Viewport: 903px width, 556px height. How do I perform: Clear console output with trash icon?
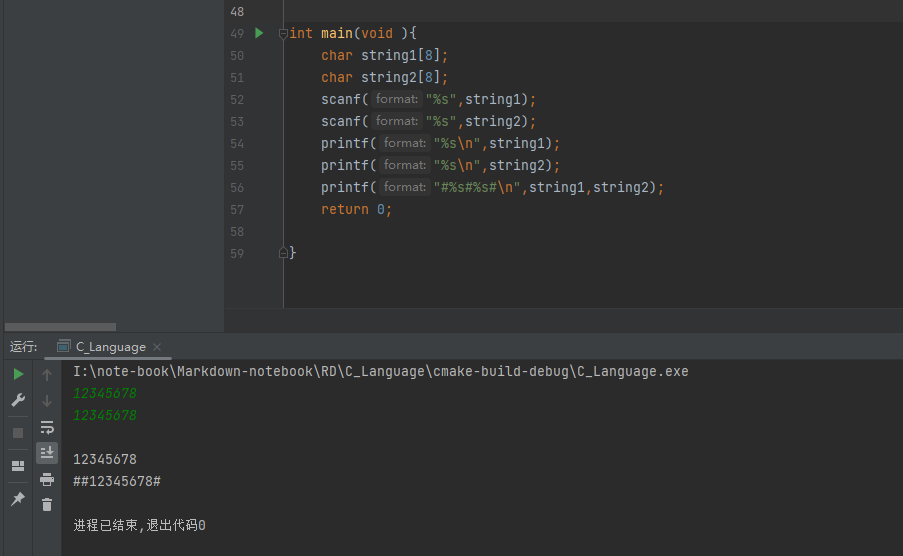47,504
